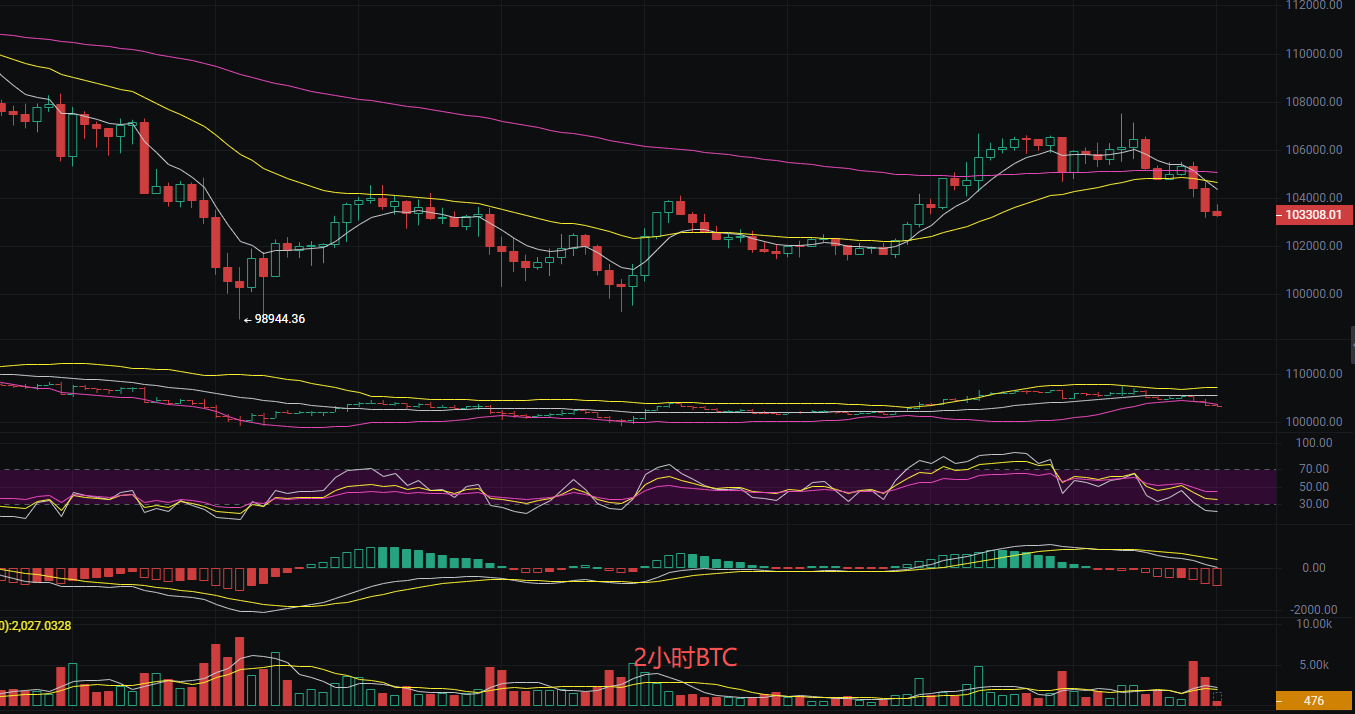This screenshot has width=1355, height=714.
Task: Click the latest rightmost red candlestick
Action: [x=1217, y=213]
